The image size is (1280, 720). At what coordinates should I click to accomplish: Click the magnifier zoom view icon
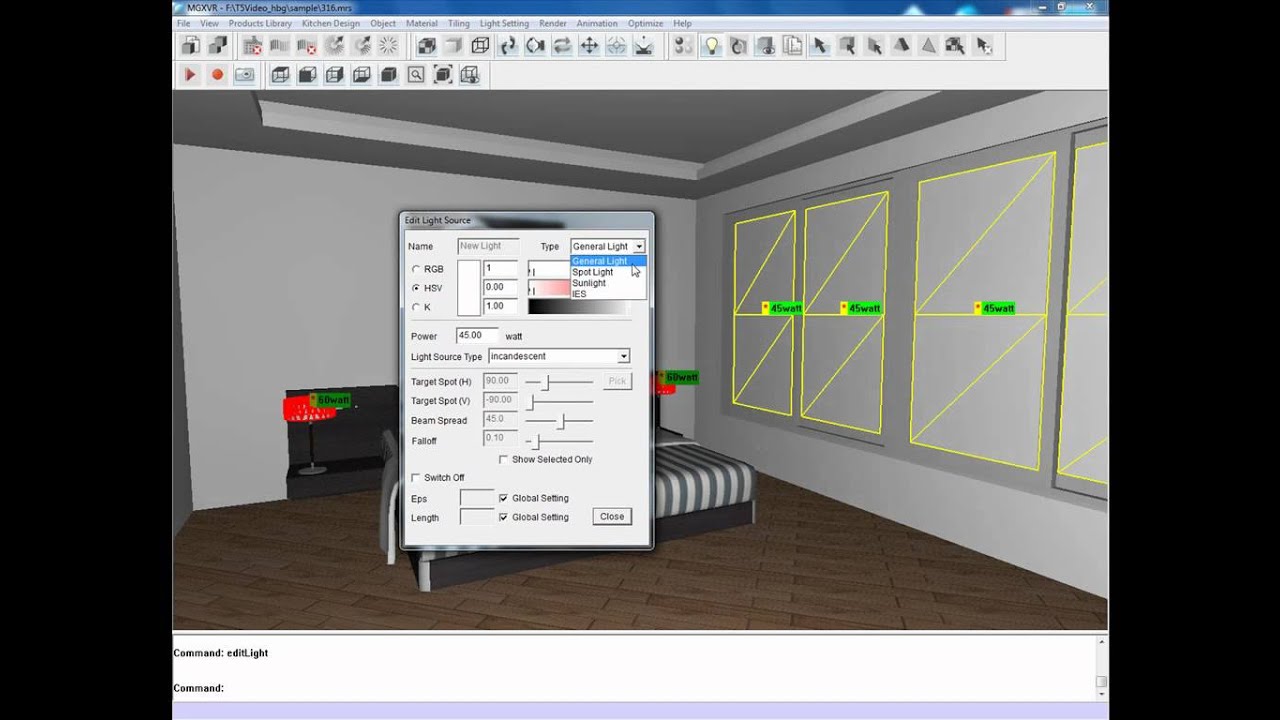tap(415, 74)
